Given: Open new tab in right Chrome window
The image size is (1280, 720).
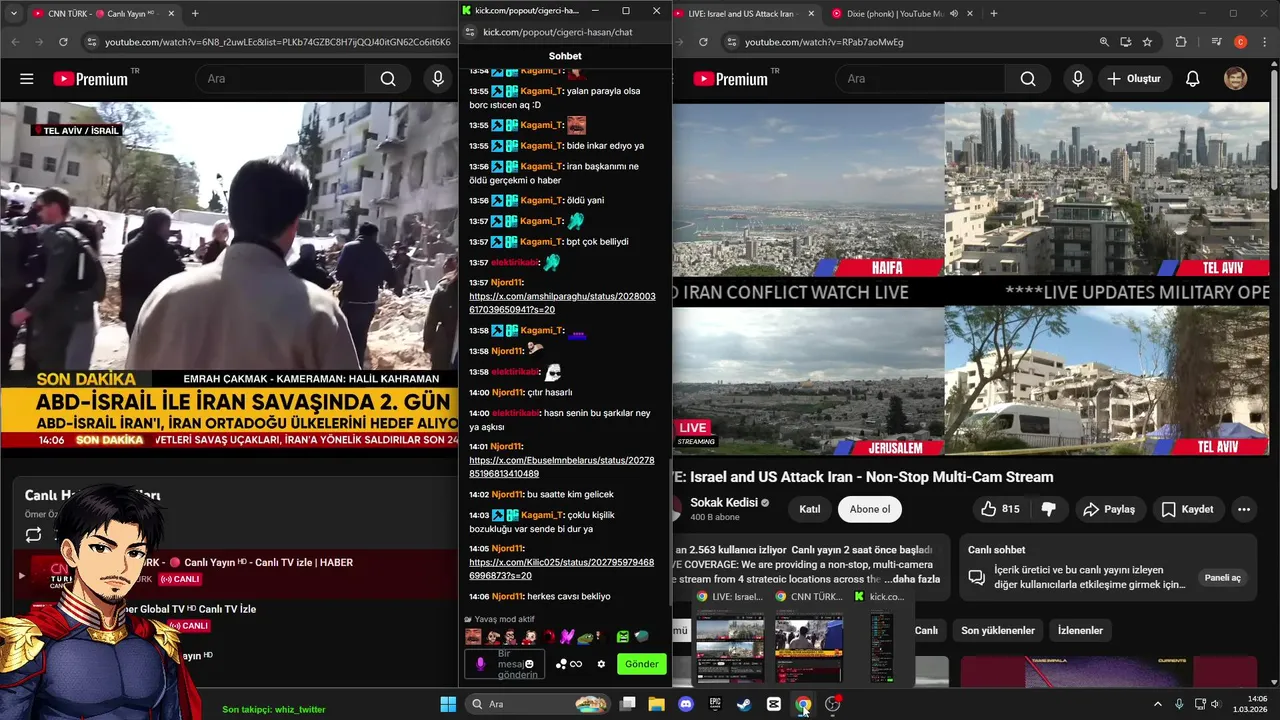Looking at the screenshot, I should tap(994, 14).
